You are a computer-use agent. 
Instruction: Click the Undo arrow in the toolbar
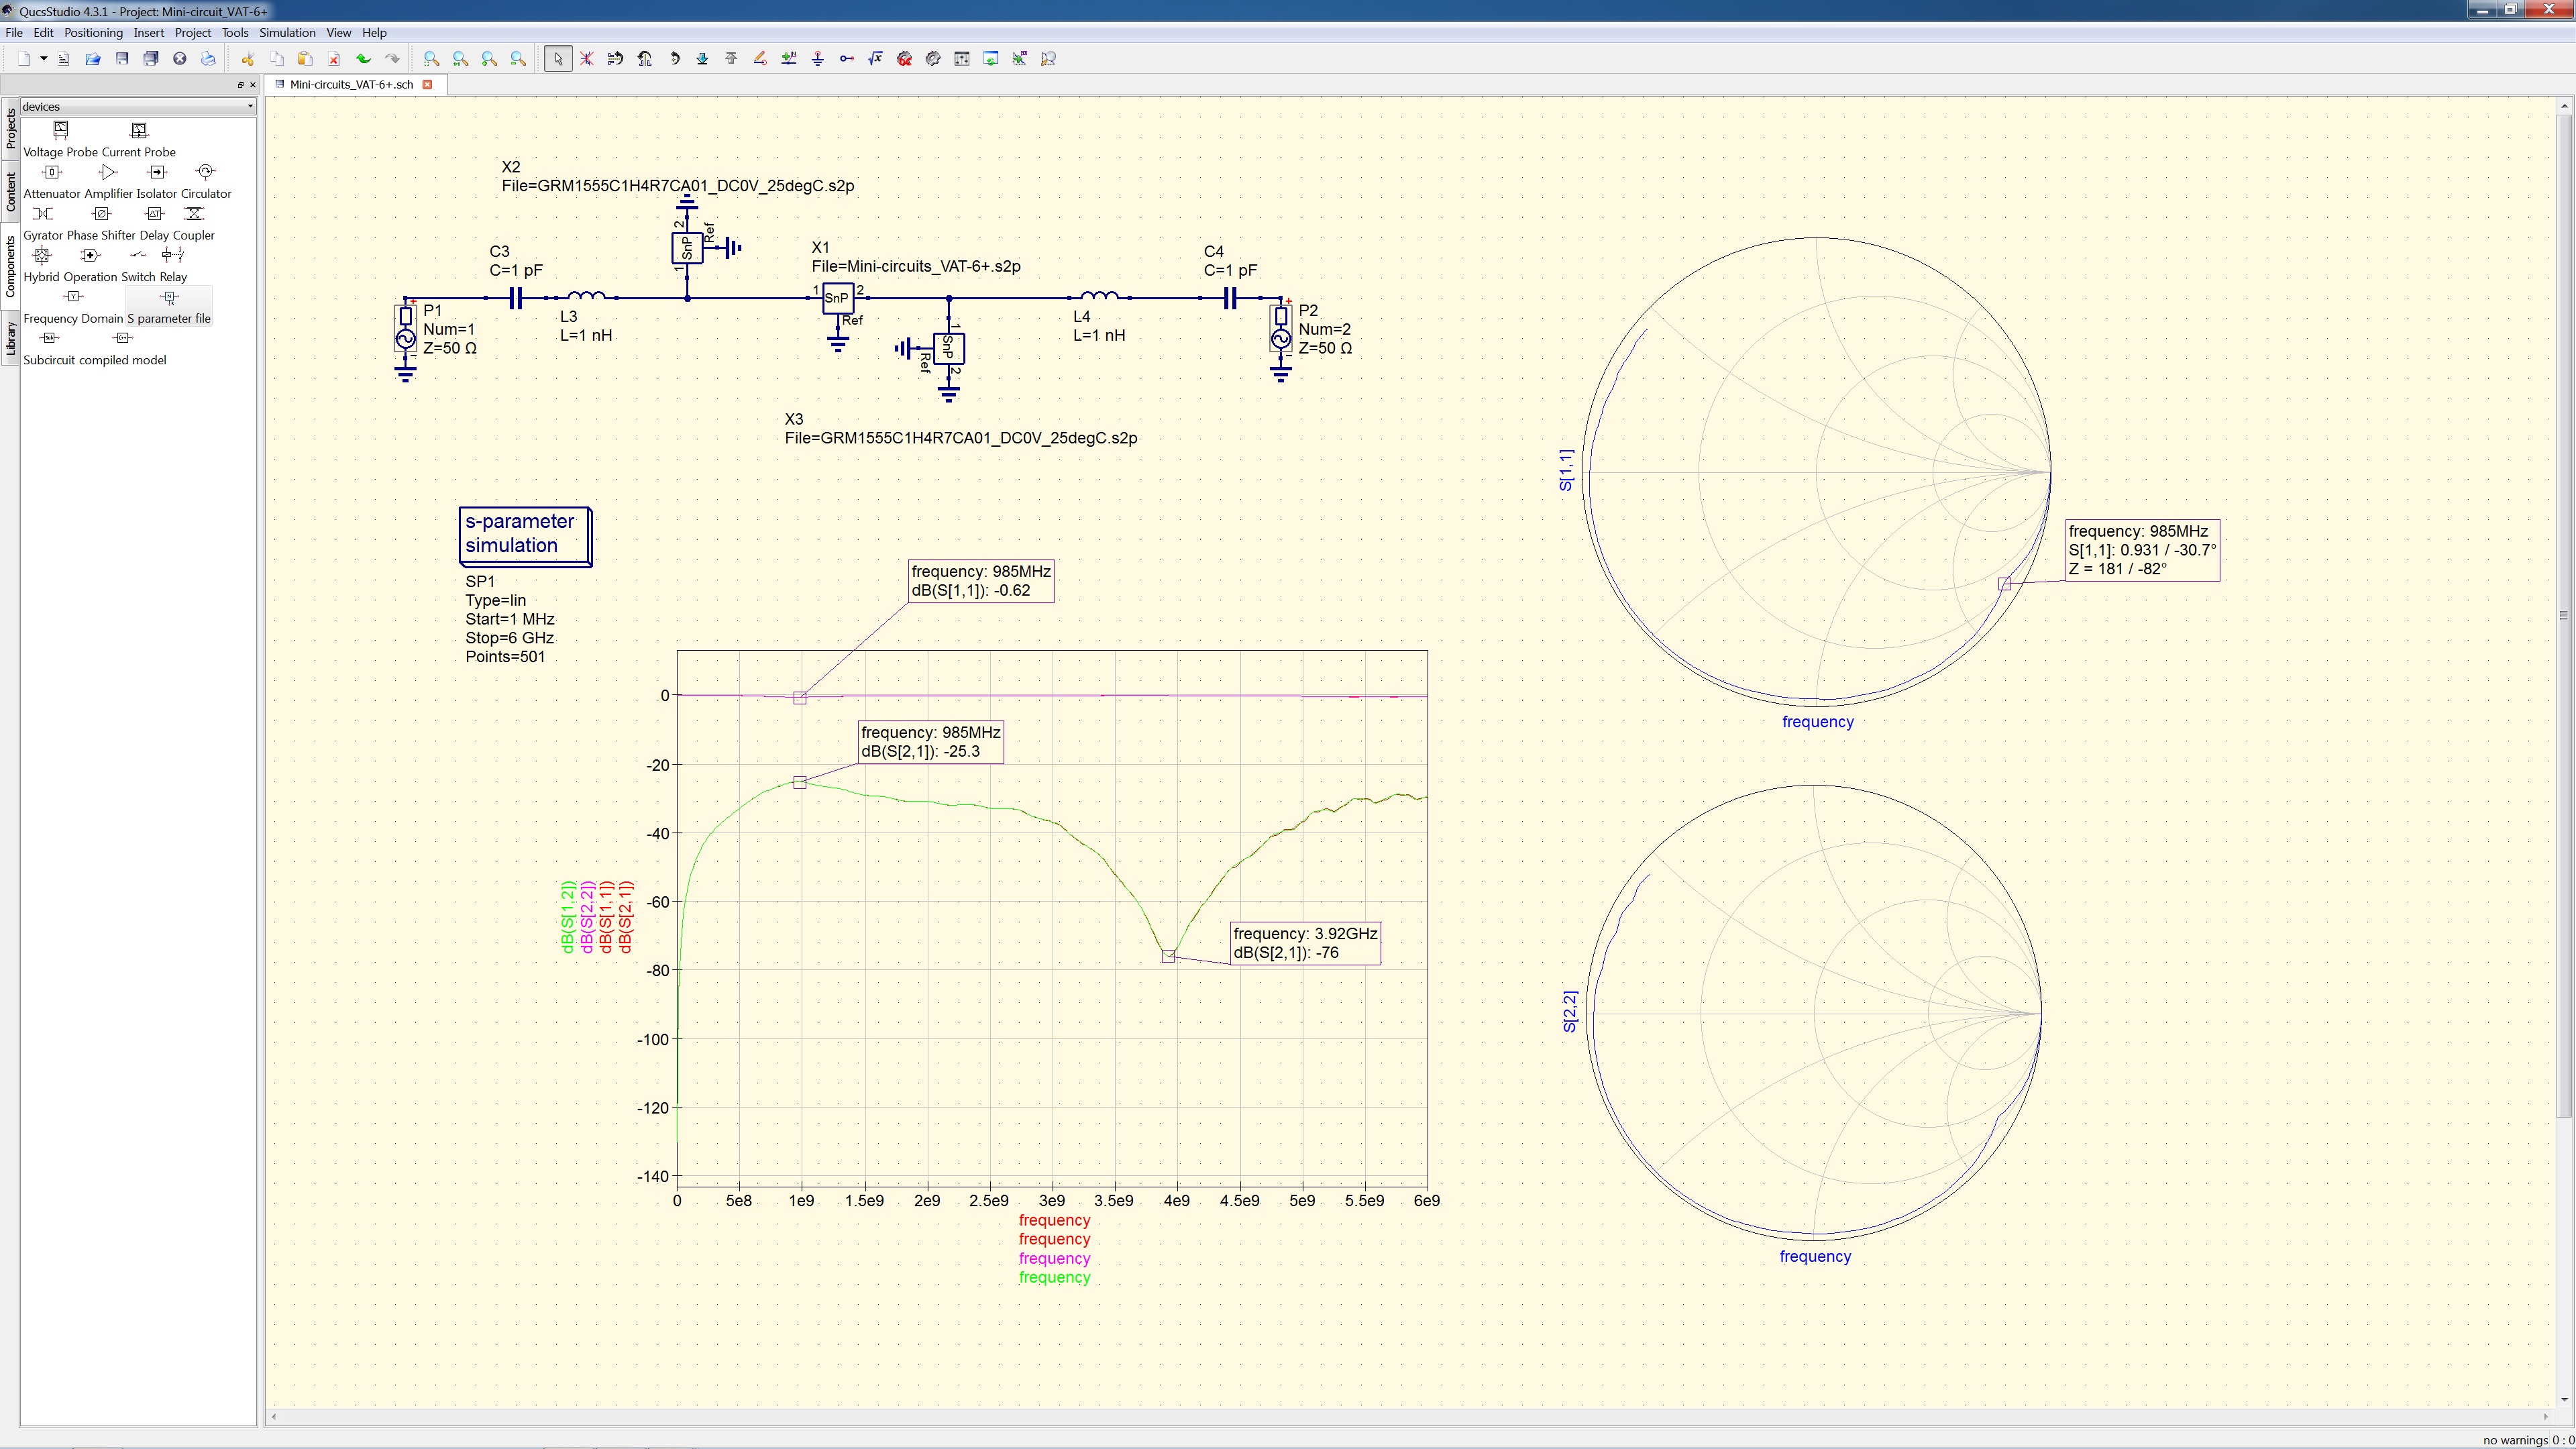(365, 59)
